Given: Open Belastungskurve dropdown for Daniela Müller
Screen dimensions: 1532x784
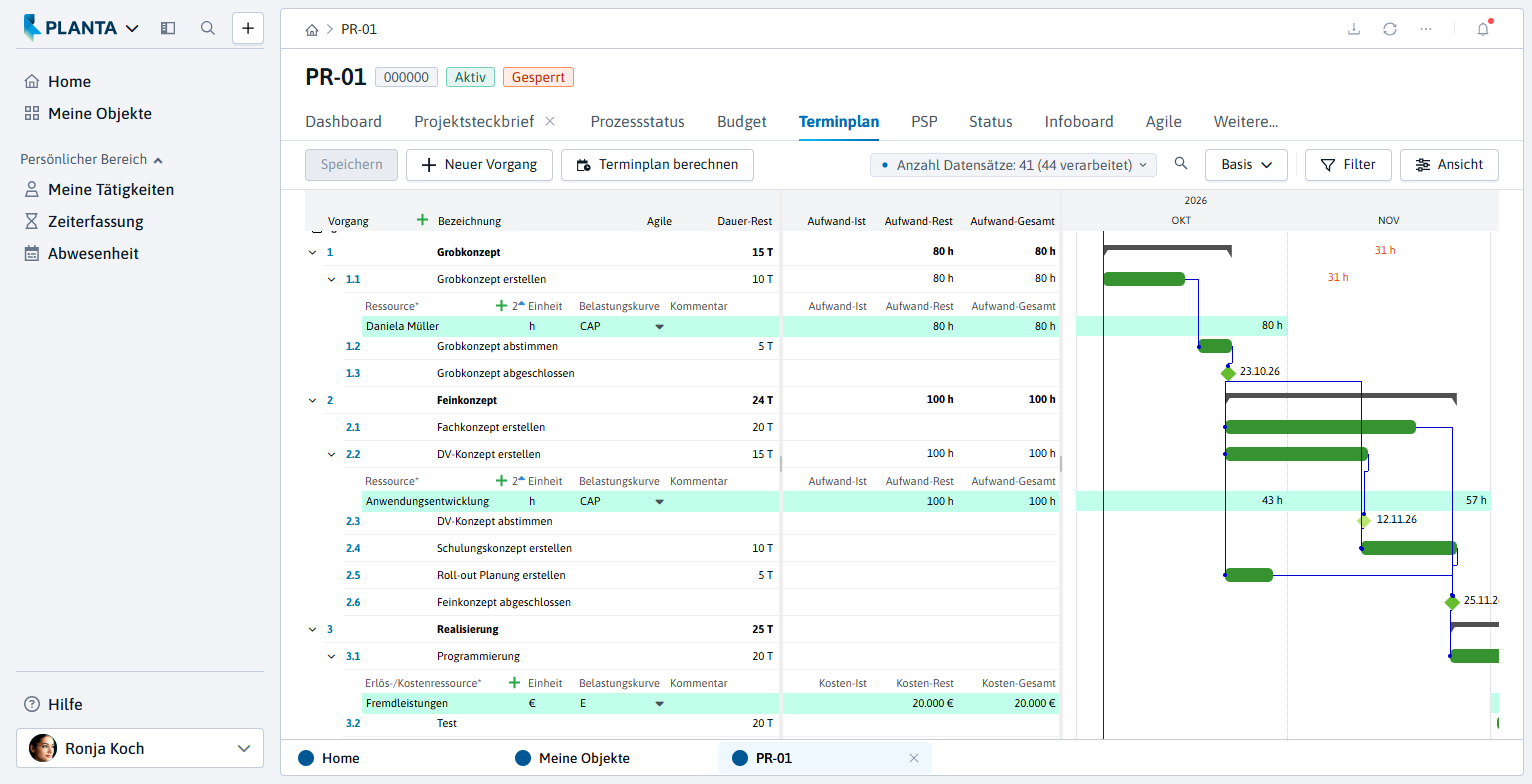Looking at the screenshot, I should (x=659, y=326).
